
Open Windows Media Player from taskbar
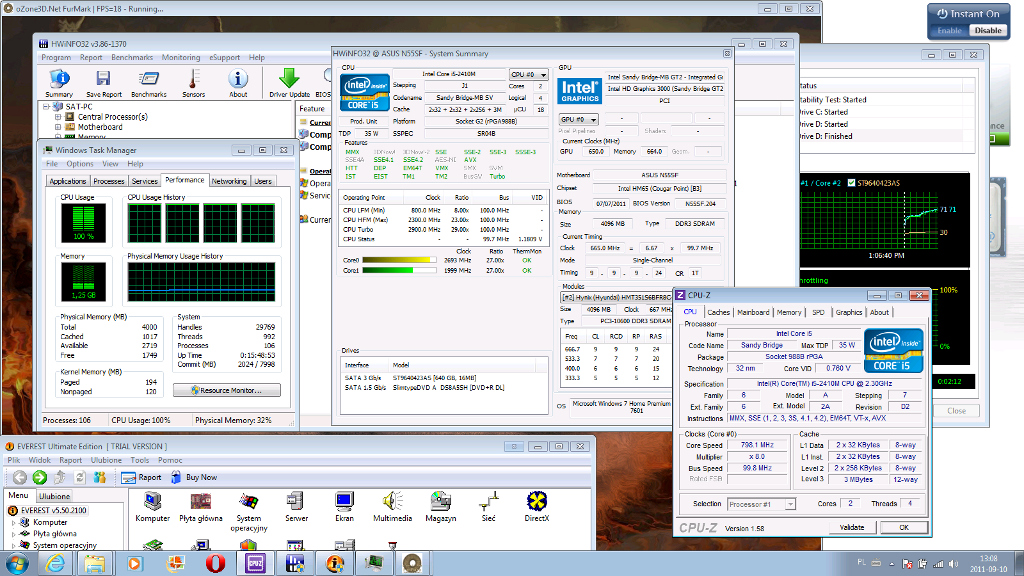(x=135, y=563)
